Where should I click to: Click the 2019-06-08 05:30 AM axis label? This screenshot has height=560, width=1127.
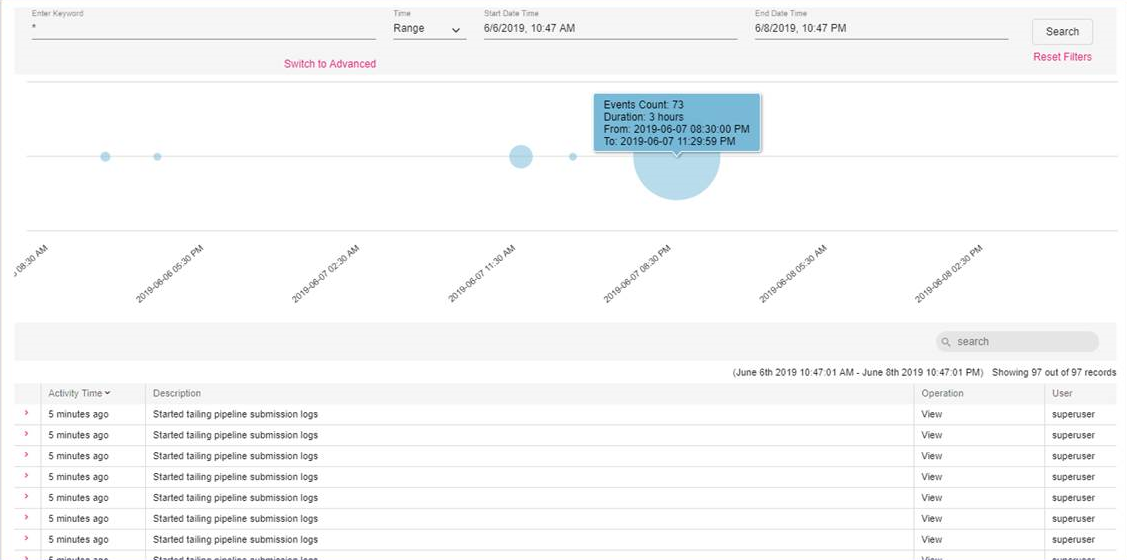coord(794,274)
